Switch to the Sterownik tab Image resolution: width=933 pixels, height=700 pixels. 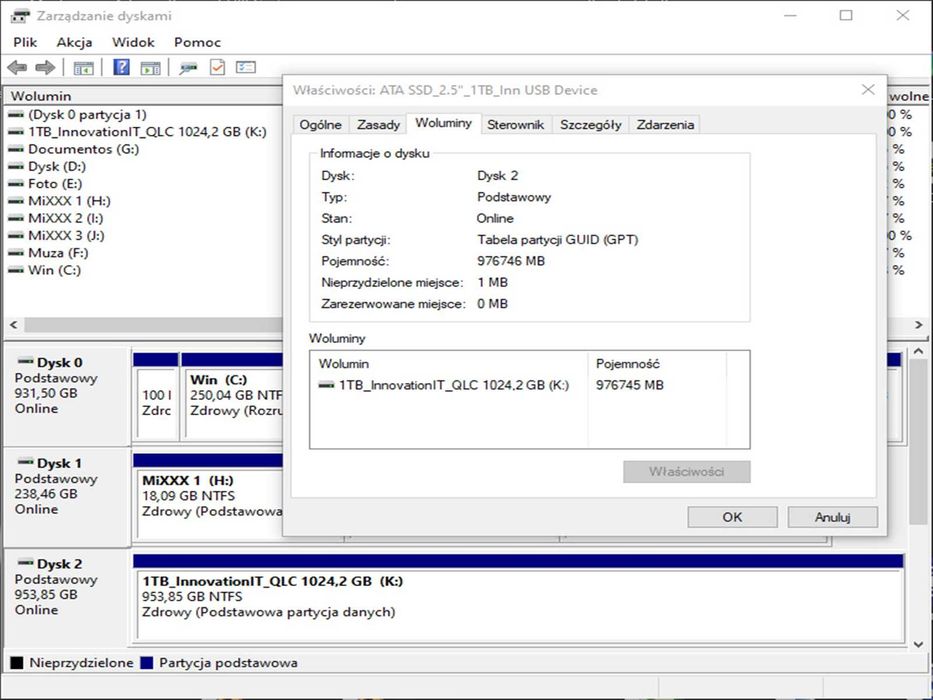point(516,124)
